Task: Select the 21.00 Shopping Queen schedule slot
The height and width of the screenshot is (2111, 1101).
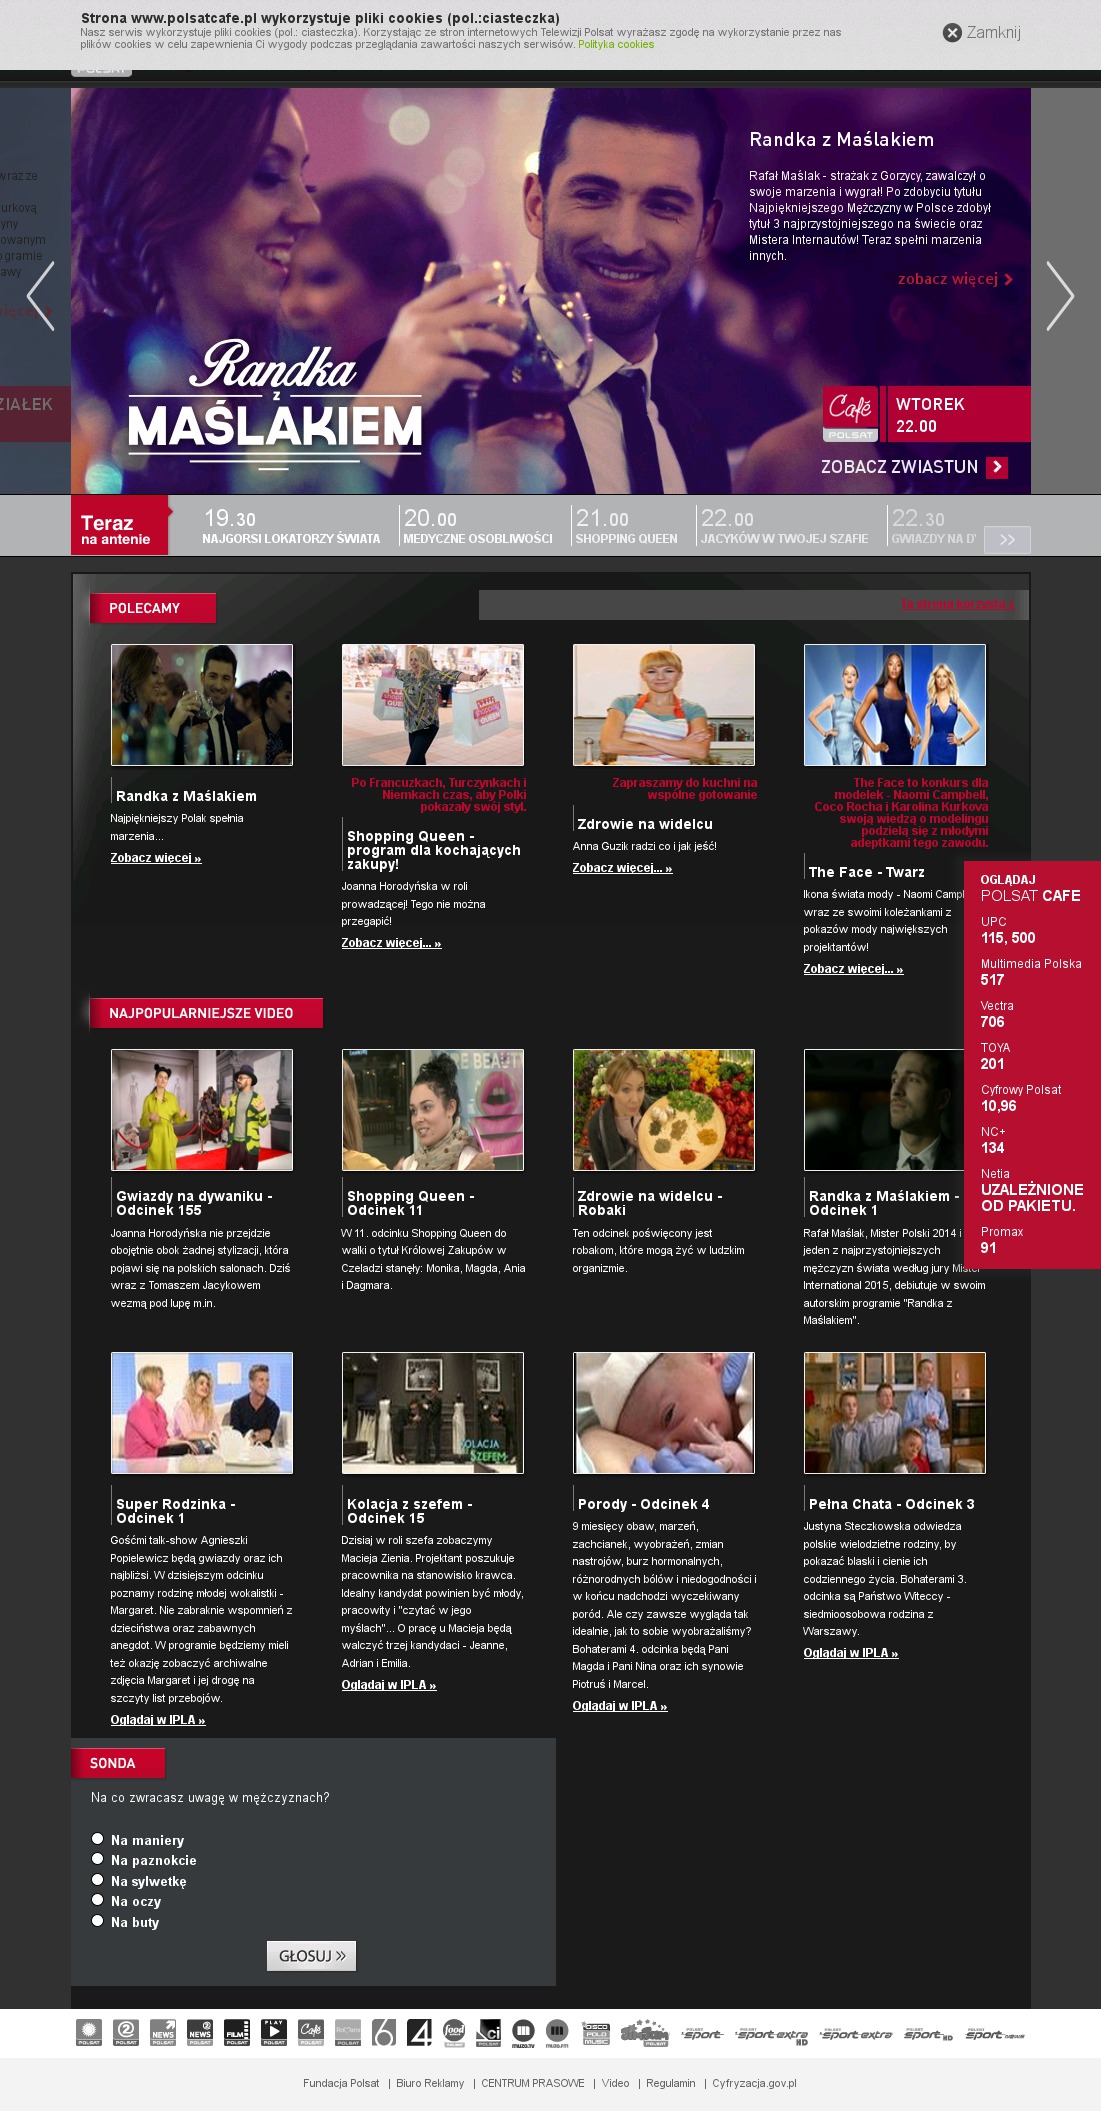Action: tap(626, 527)
